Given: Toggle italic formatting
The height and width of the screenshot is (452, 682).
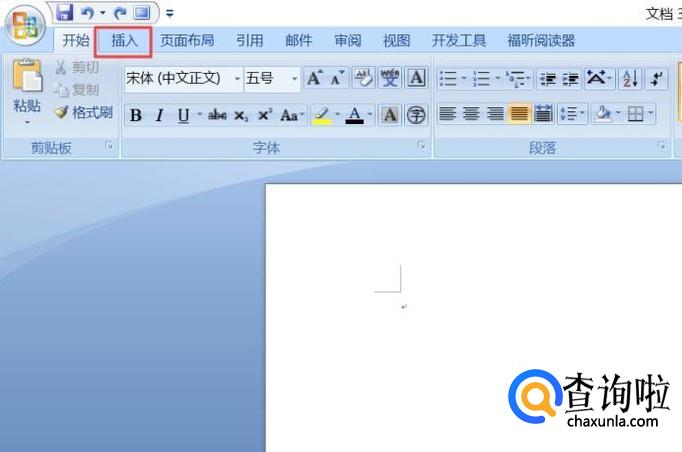Looking at the screenshot, I should coord(160,115).
